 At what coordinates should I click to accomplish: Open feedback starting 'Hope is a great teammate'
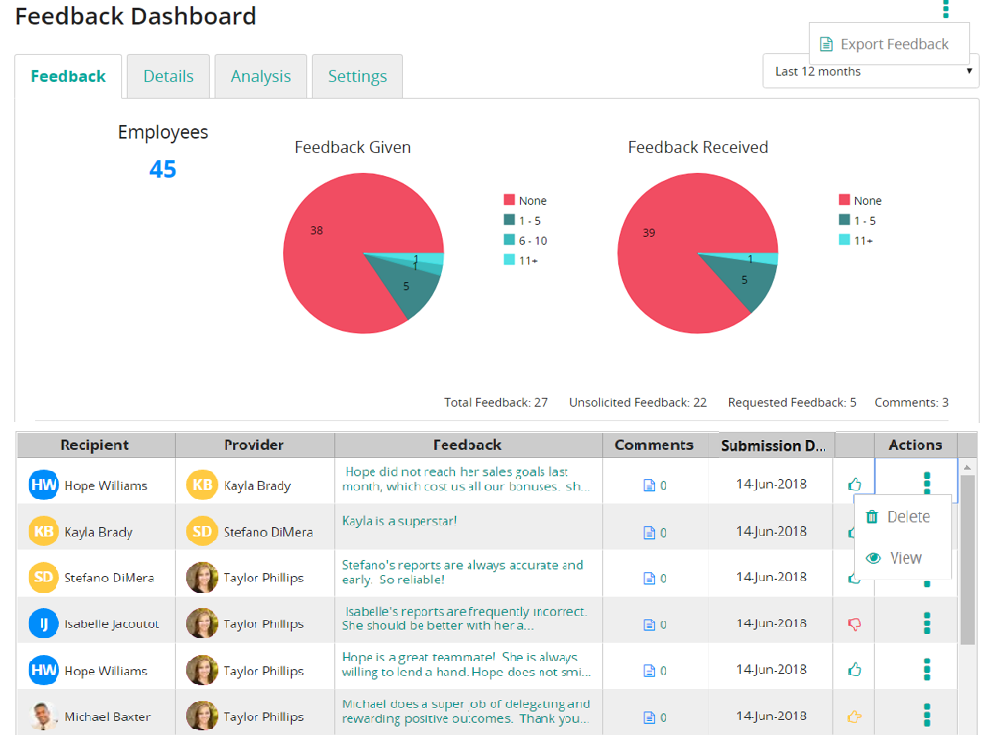click(x=466, y=665)
